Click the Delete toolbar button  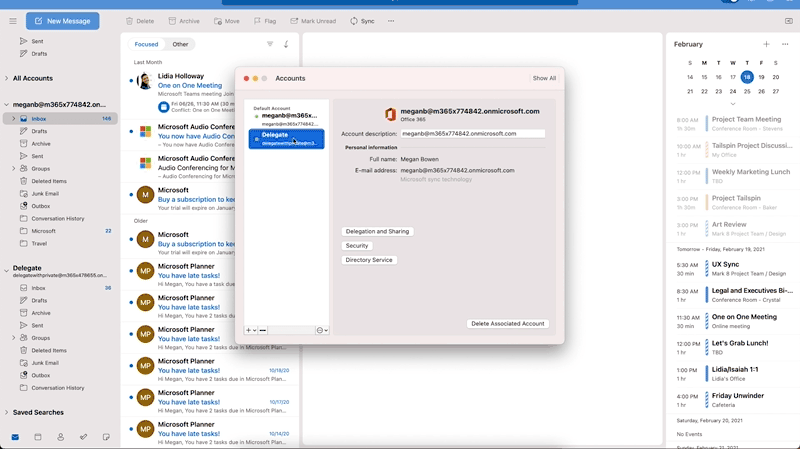click(x=140, y=21)
